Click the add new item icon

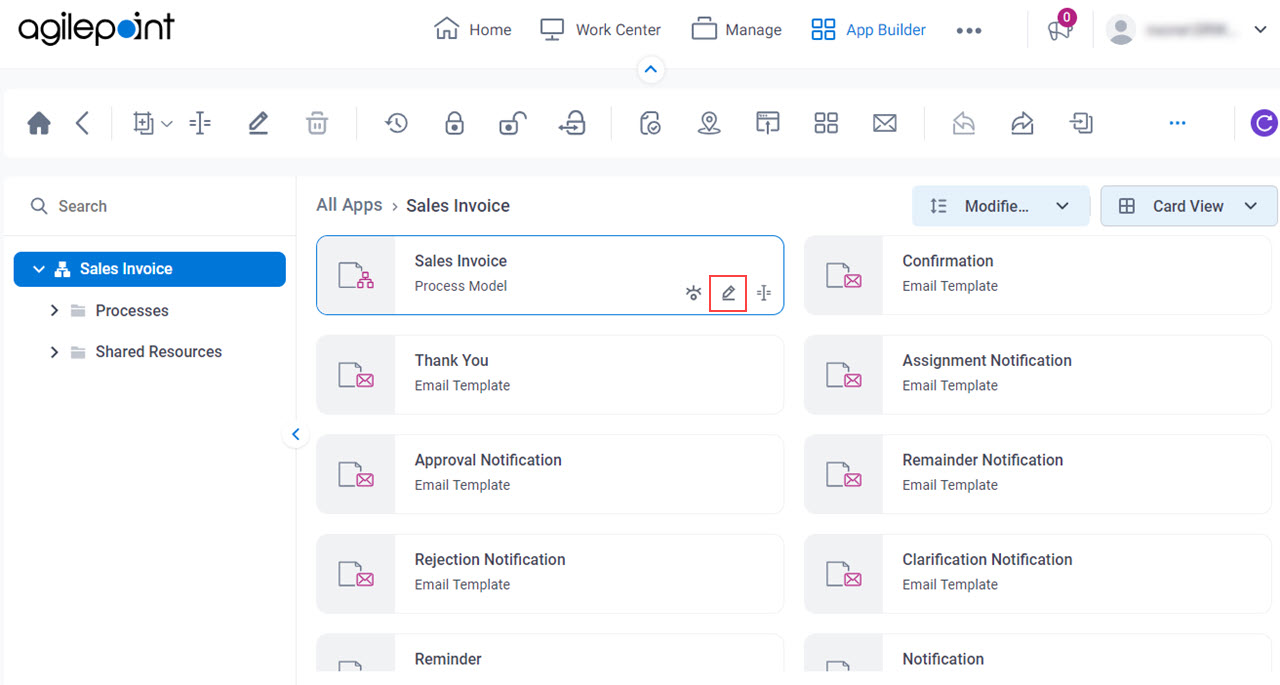[x=143, y=123]
